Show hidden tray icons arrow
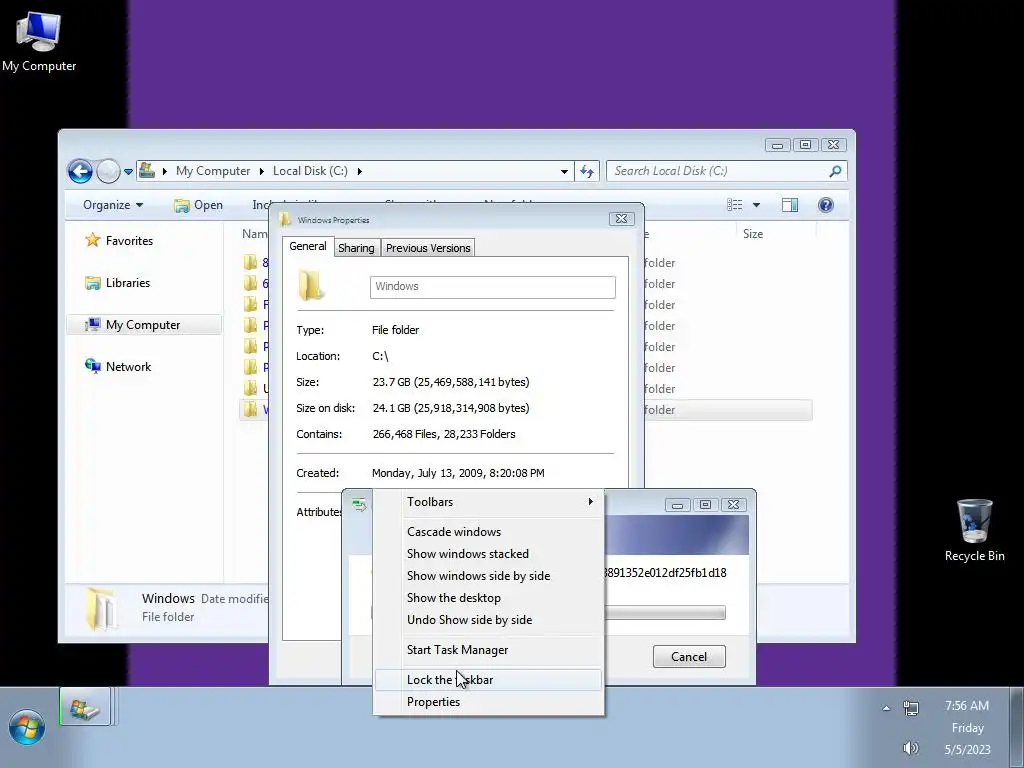The width and height of the screenshot is (1024, 768). click(x=886, y=708)
